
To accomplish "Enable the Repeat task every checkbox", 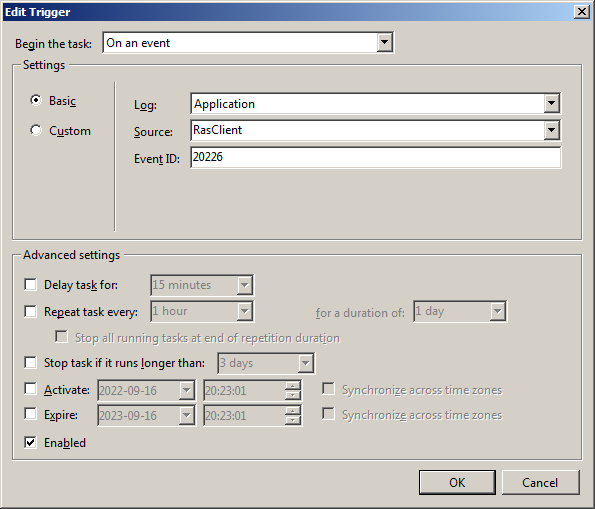I will [30, 312].
